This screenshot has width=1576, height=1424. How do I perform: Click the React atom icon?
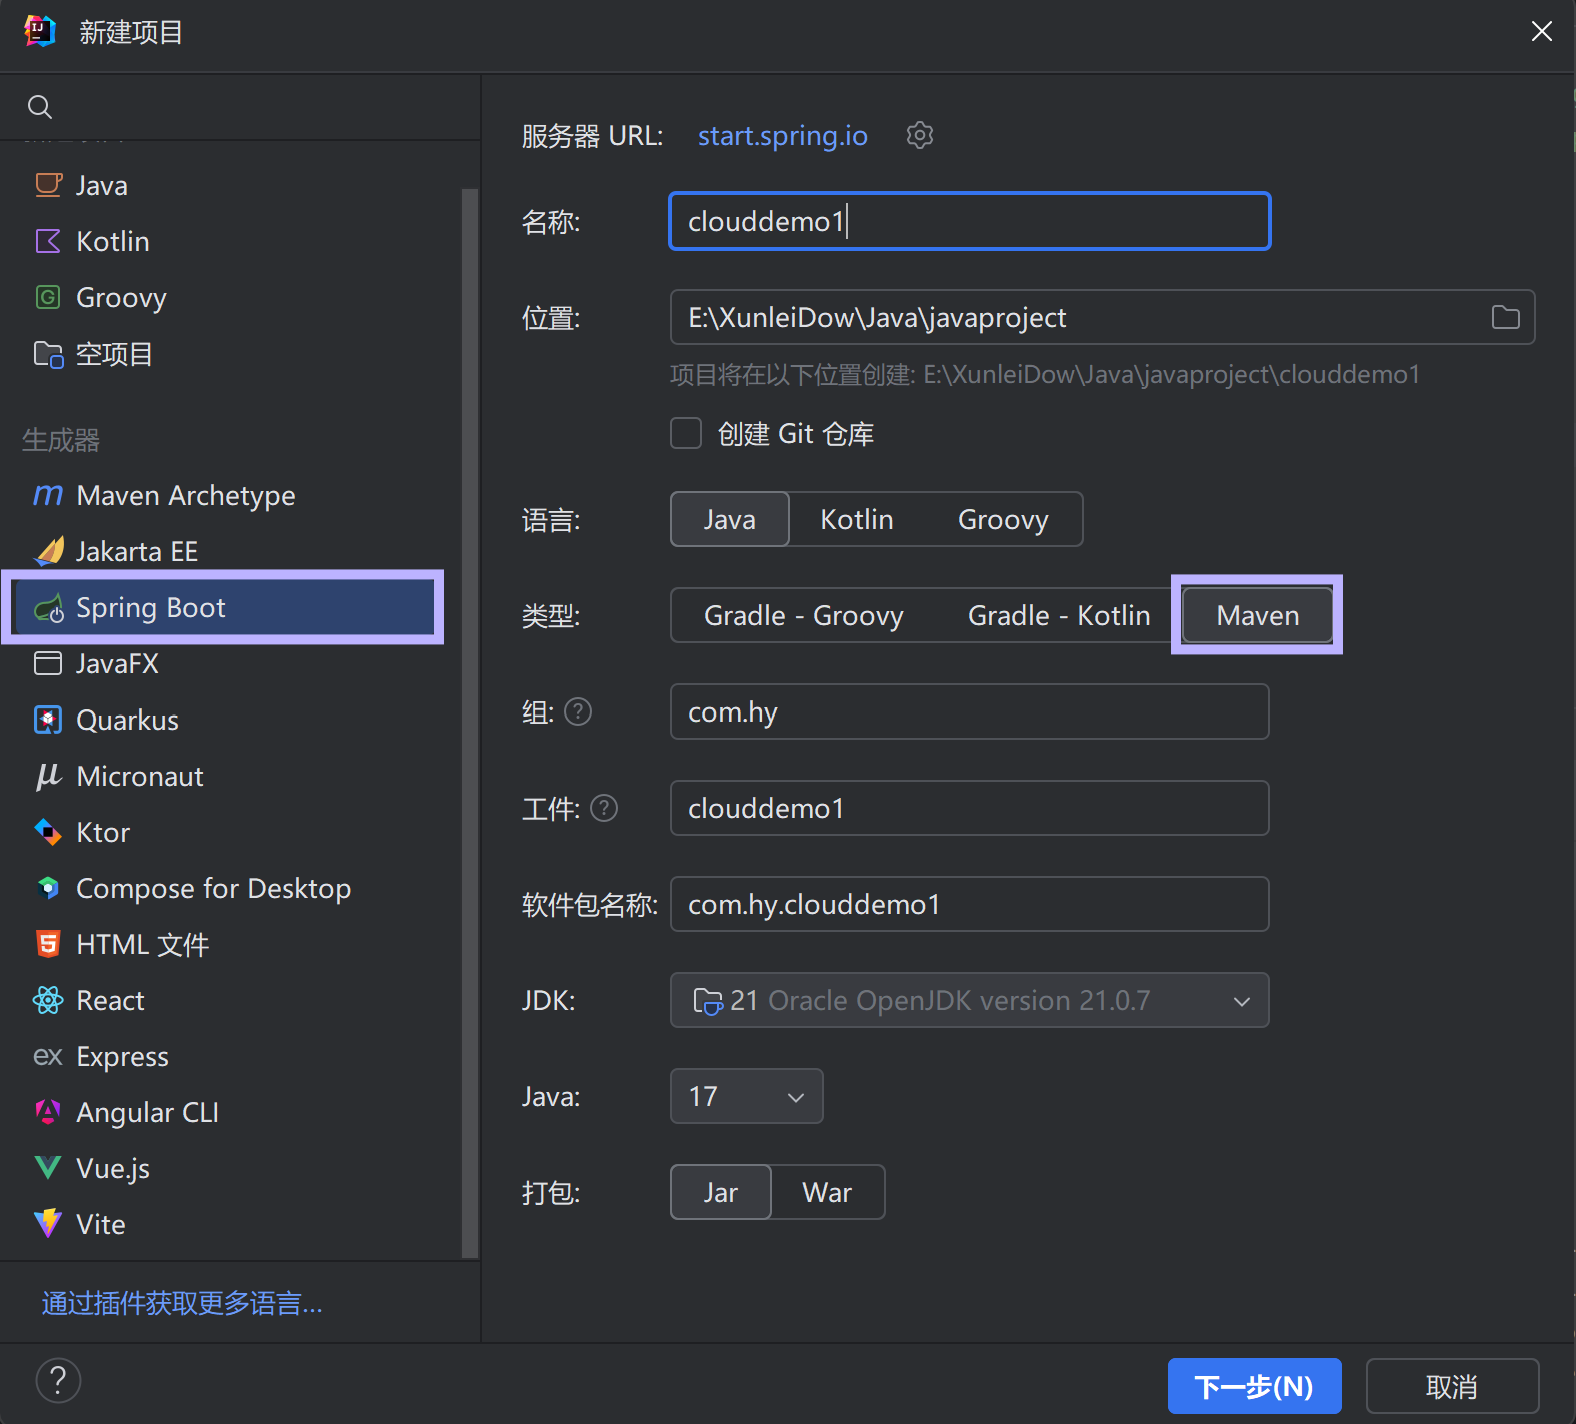48,1000
